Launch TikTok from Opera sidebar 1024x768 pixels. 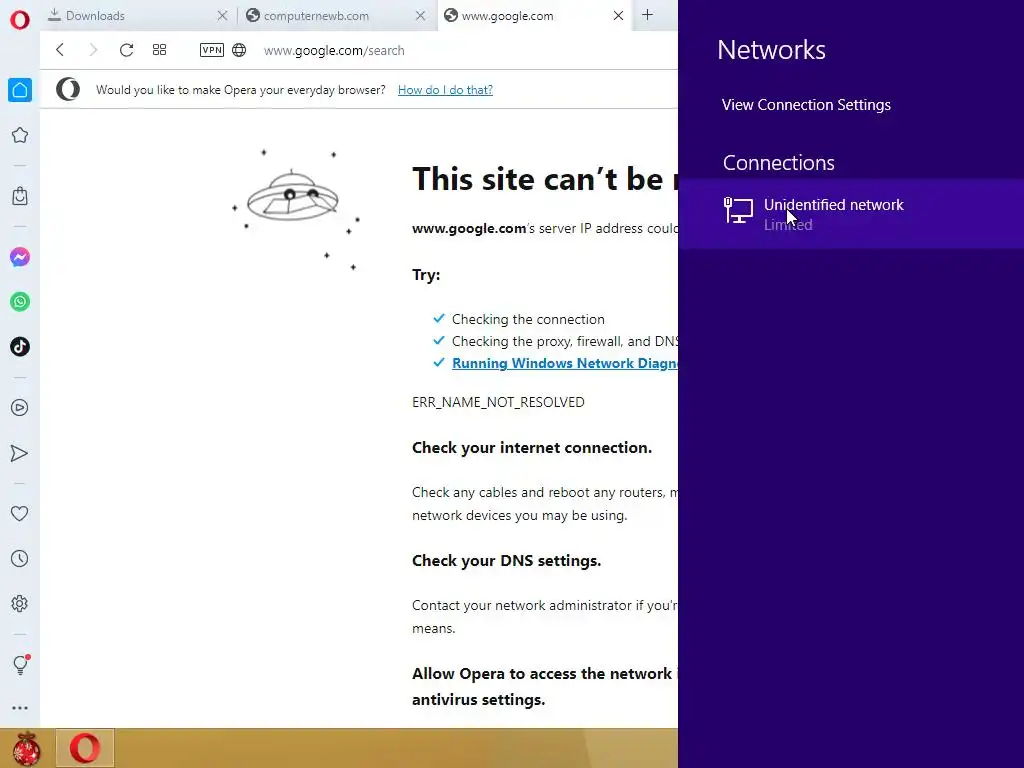point(20,347)
